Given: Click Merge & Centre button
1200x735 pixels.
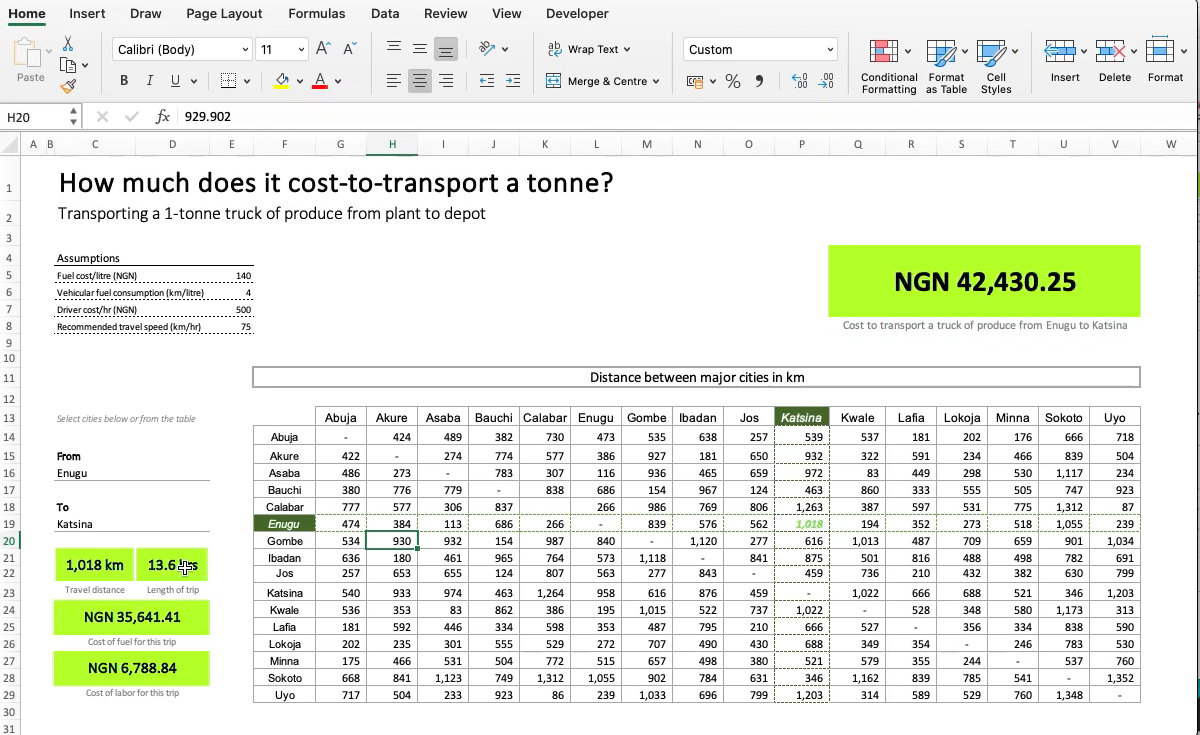Looking at the screenshot, I should 603,81.
